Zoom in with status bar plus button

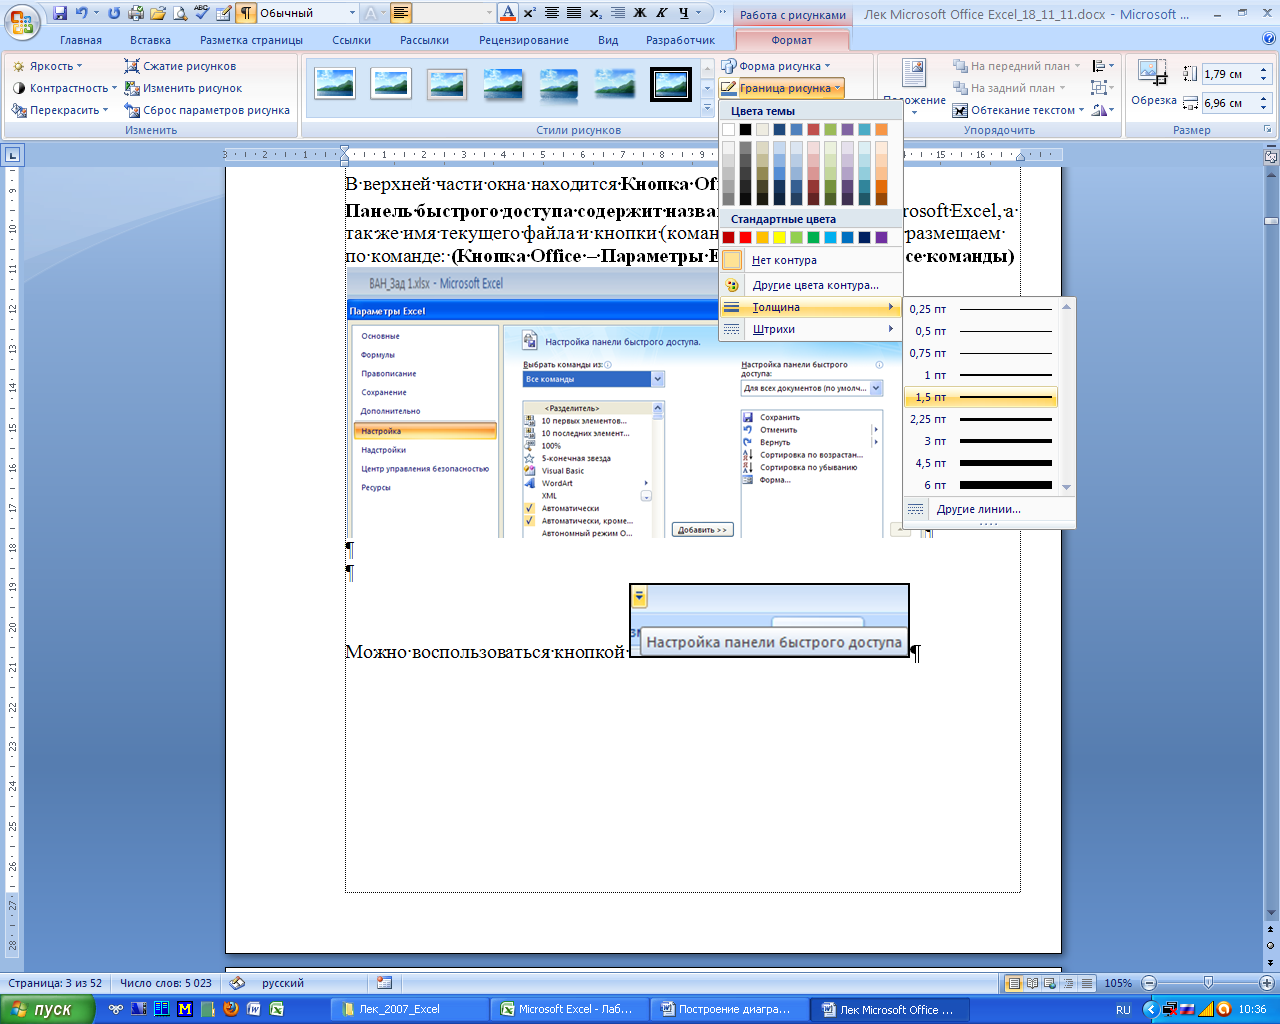pos(1268,983)
